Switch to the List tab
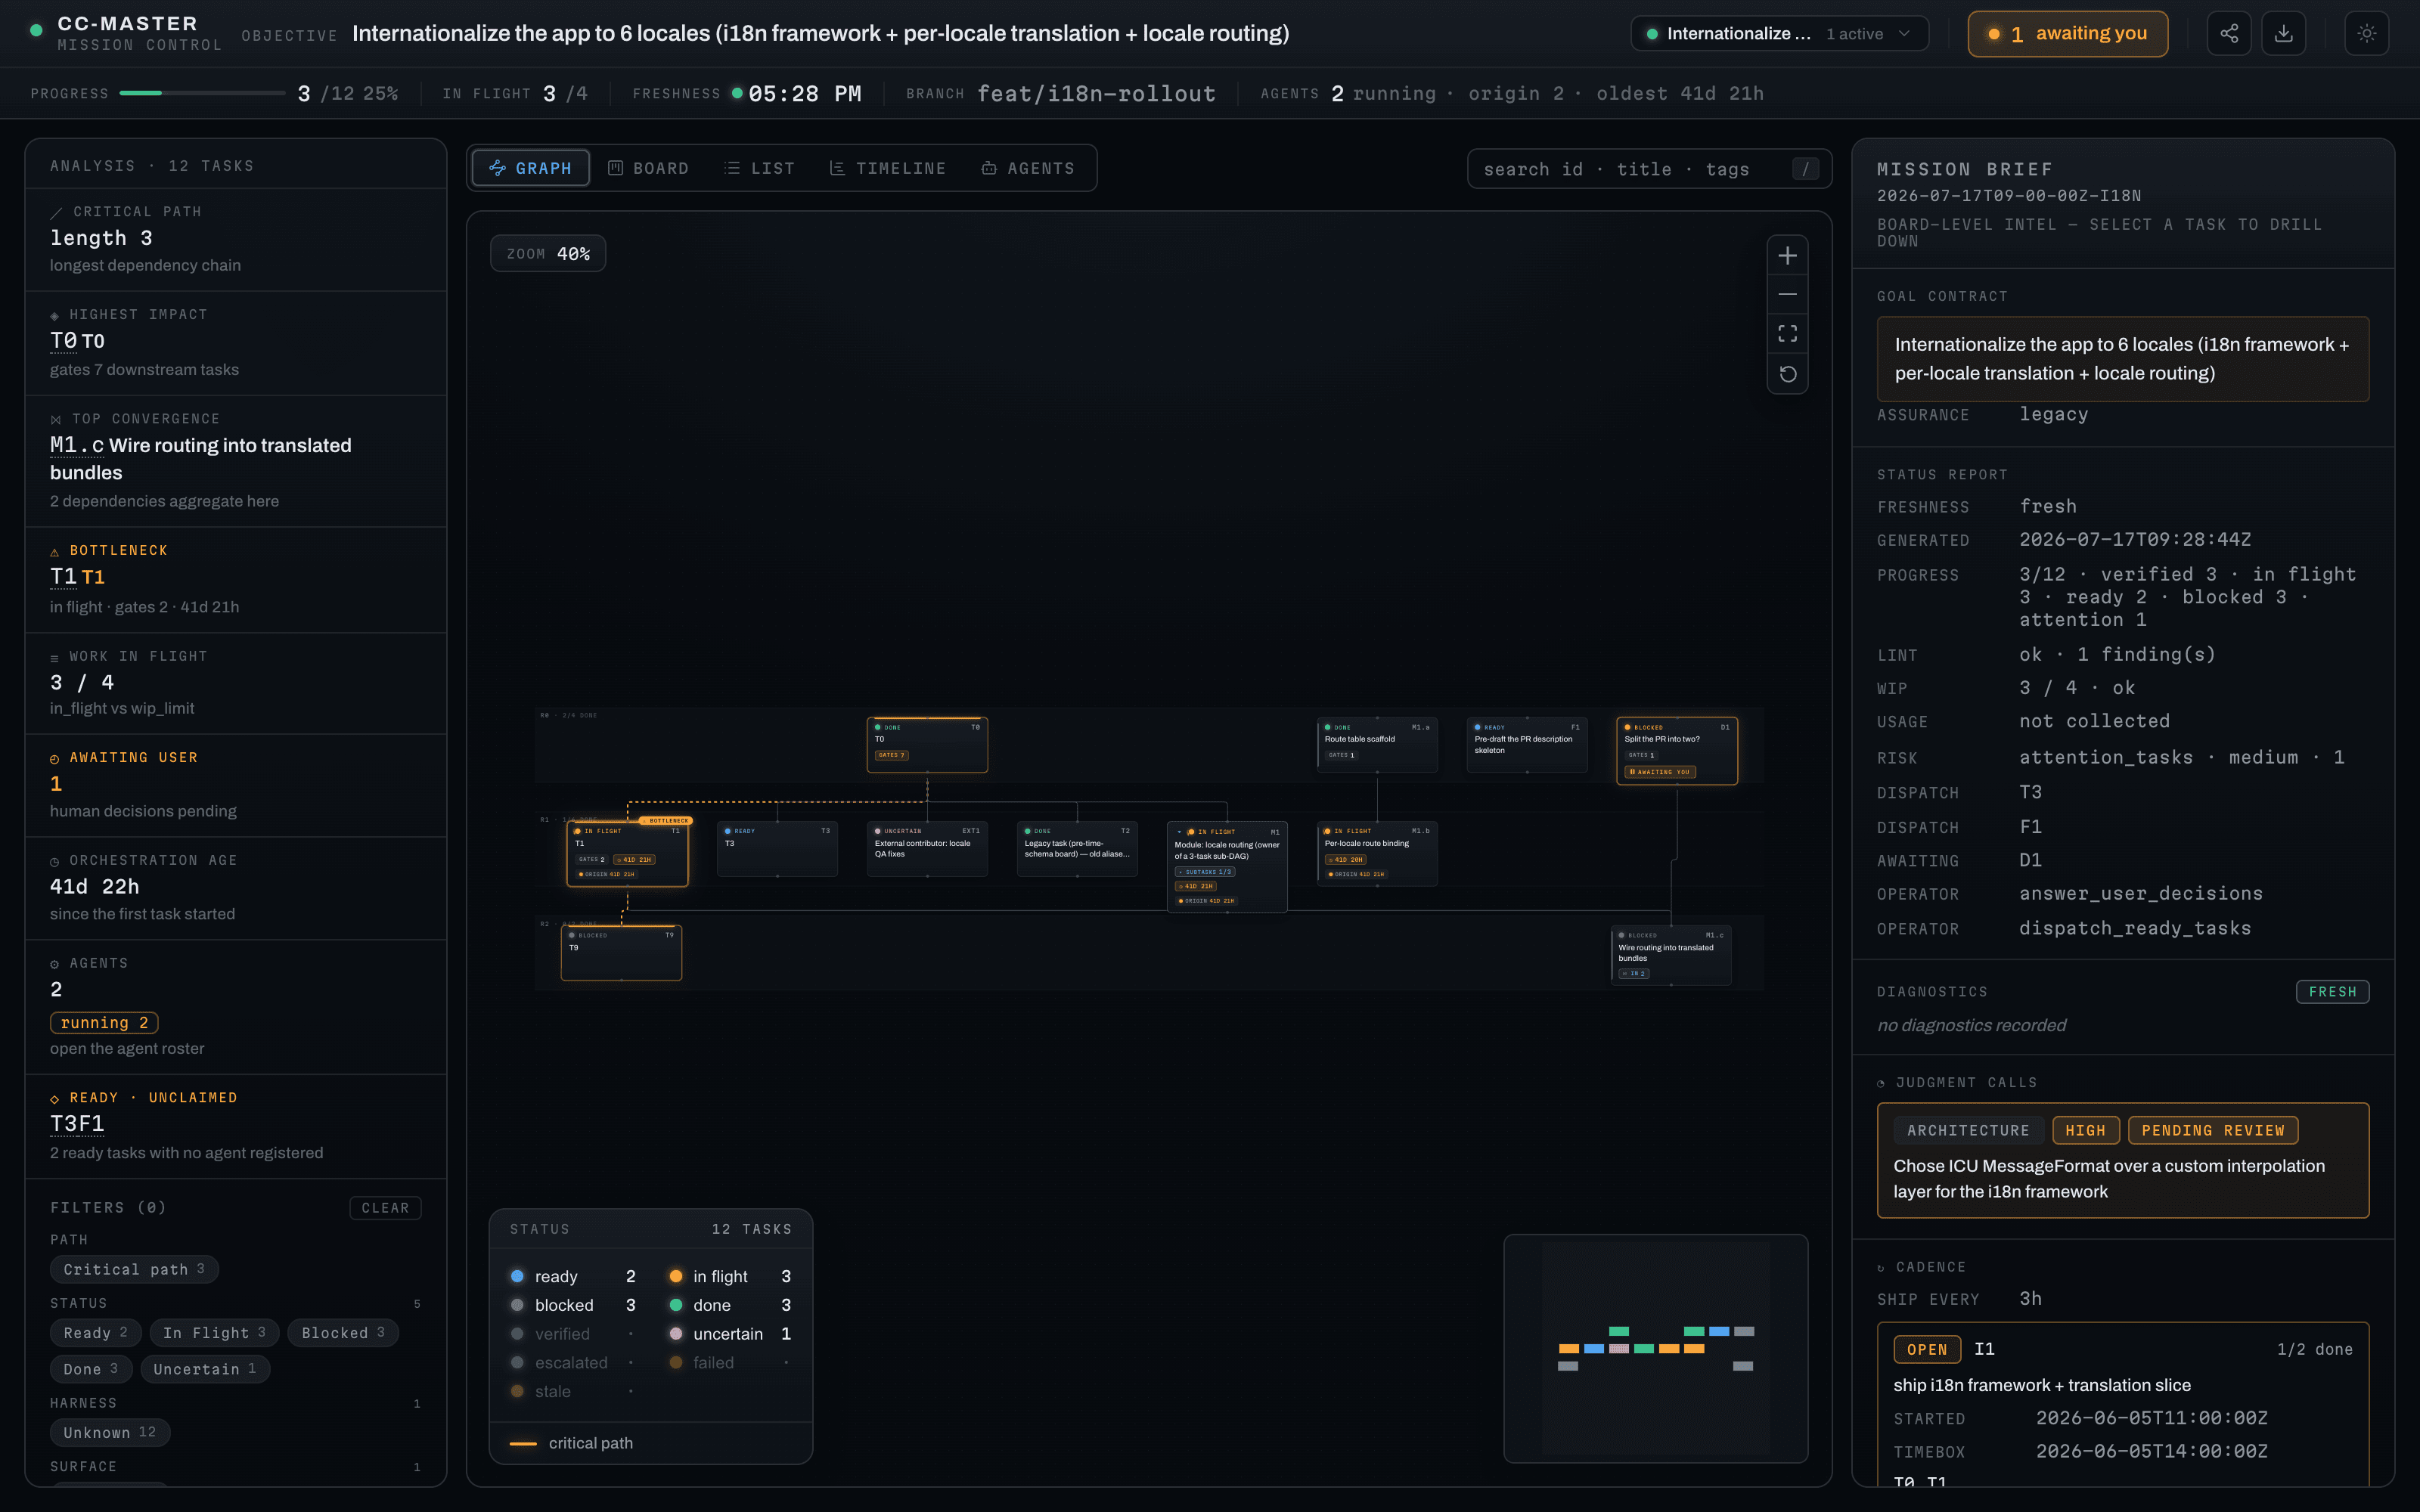This screenshot has width=2420, height=1512. (759, 168)
